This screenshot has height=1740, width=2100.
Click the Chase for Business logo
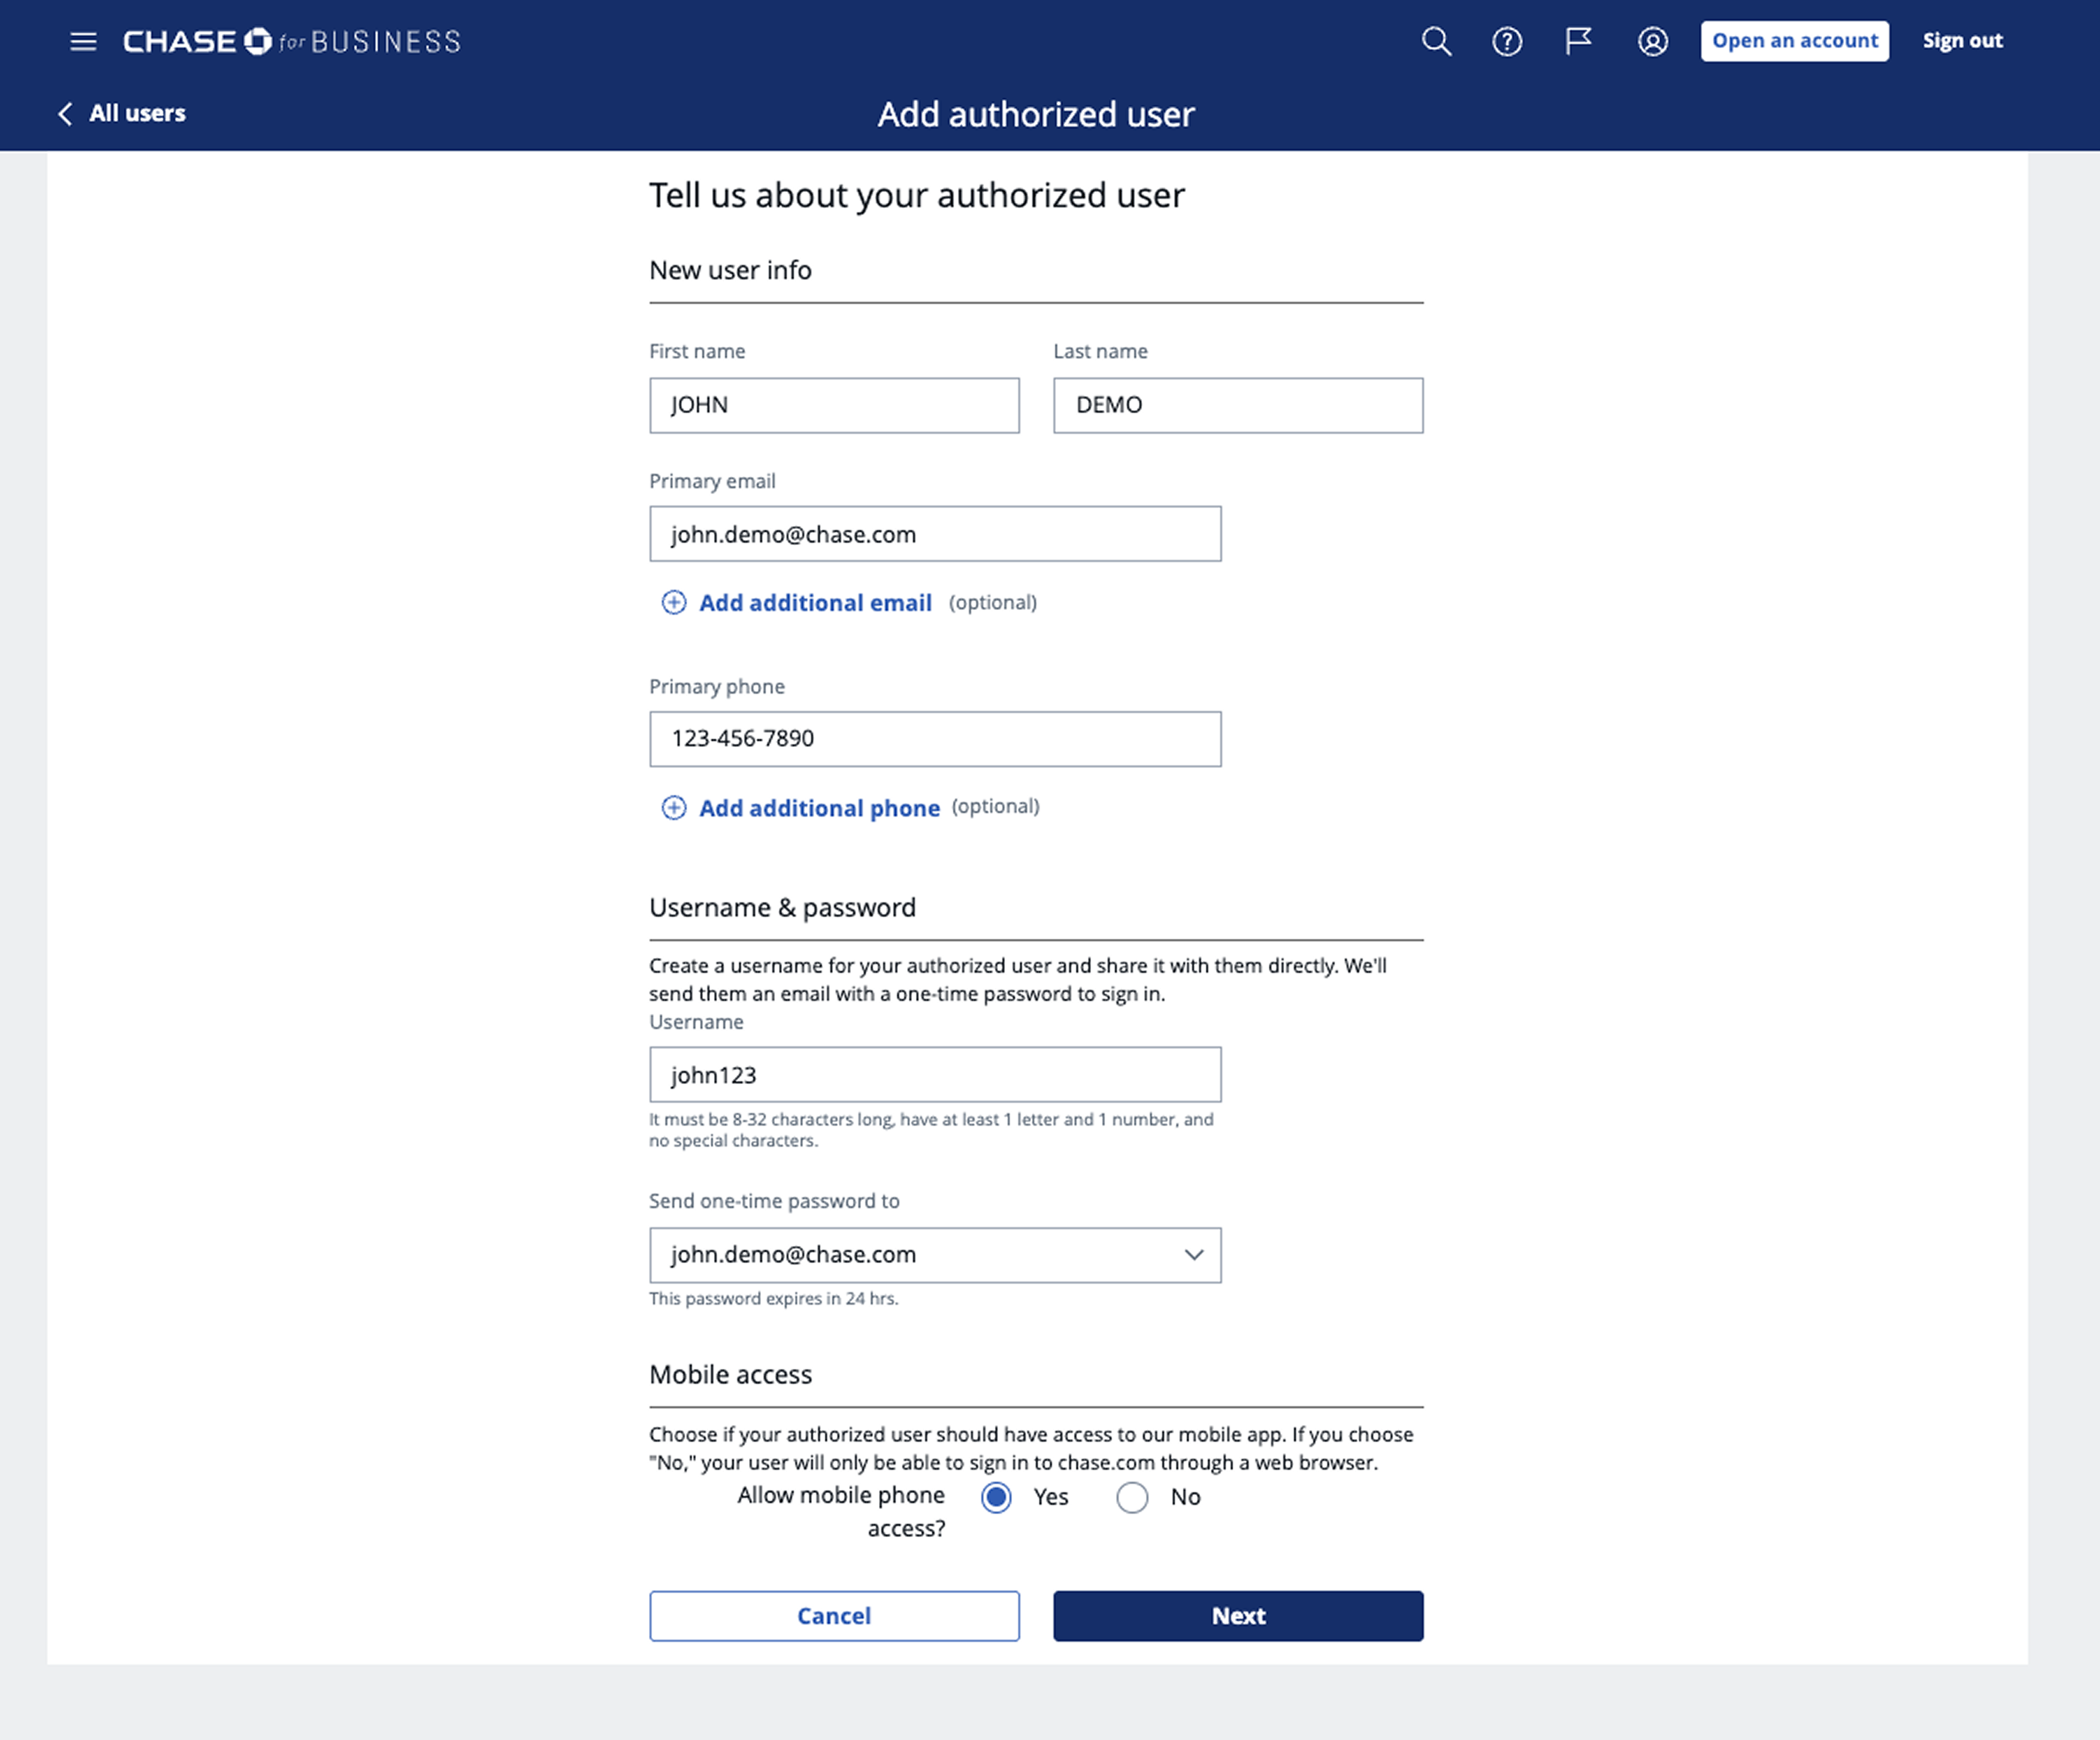(292, 41)
